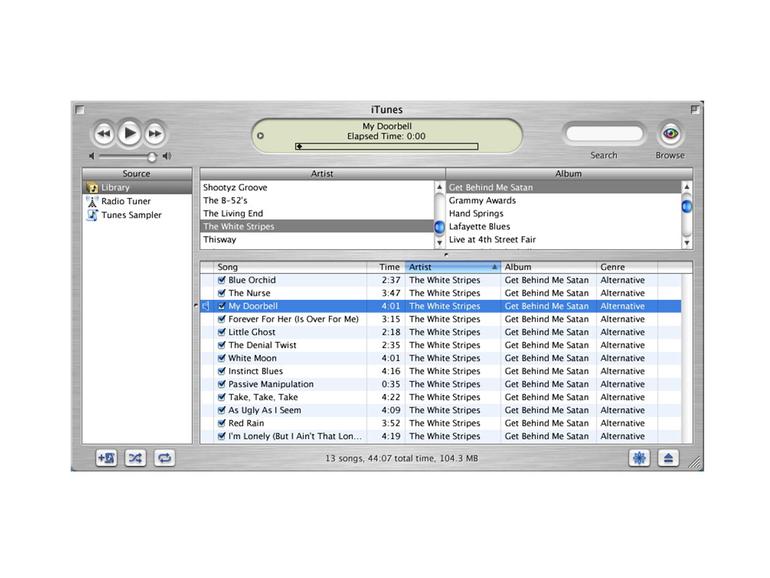Viewport: 770px width, 578px height.
Task: Select Get Behind Me Satan in Album browser
Action: [564, 188]
